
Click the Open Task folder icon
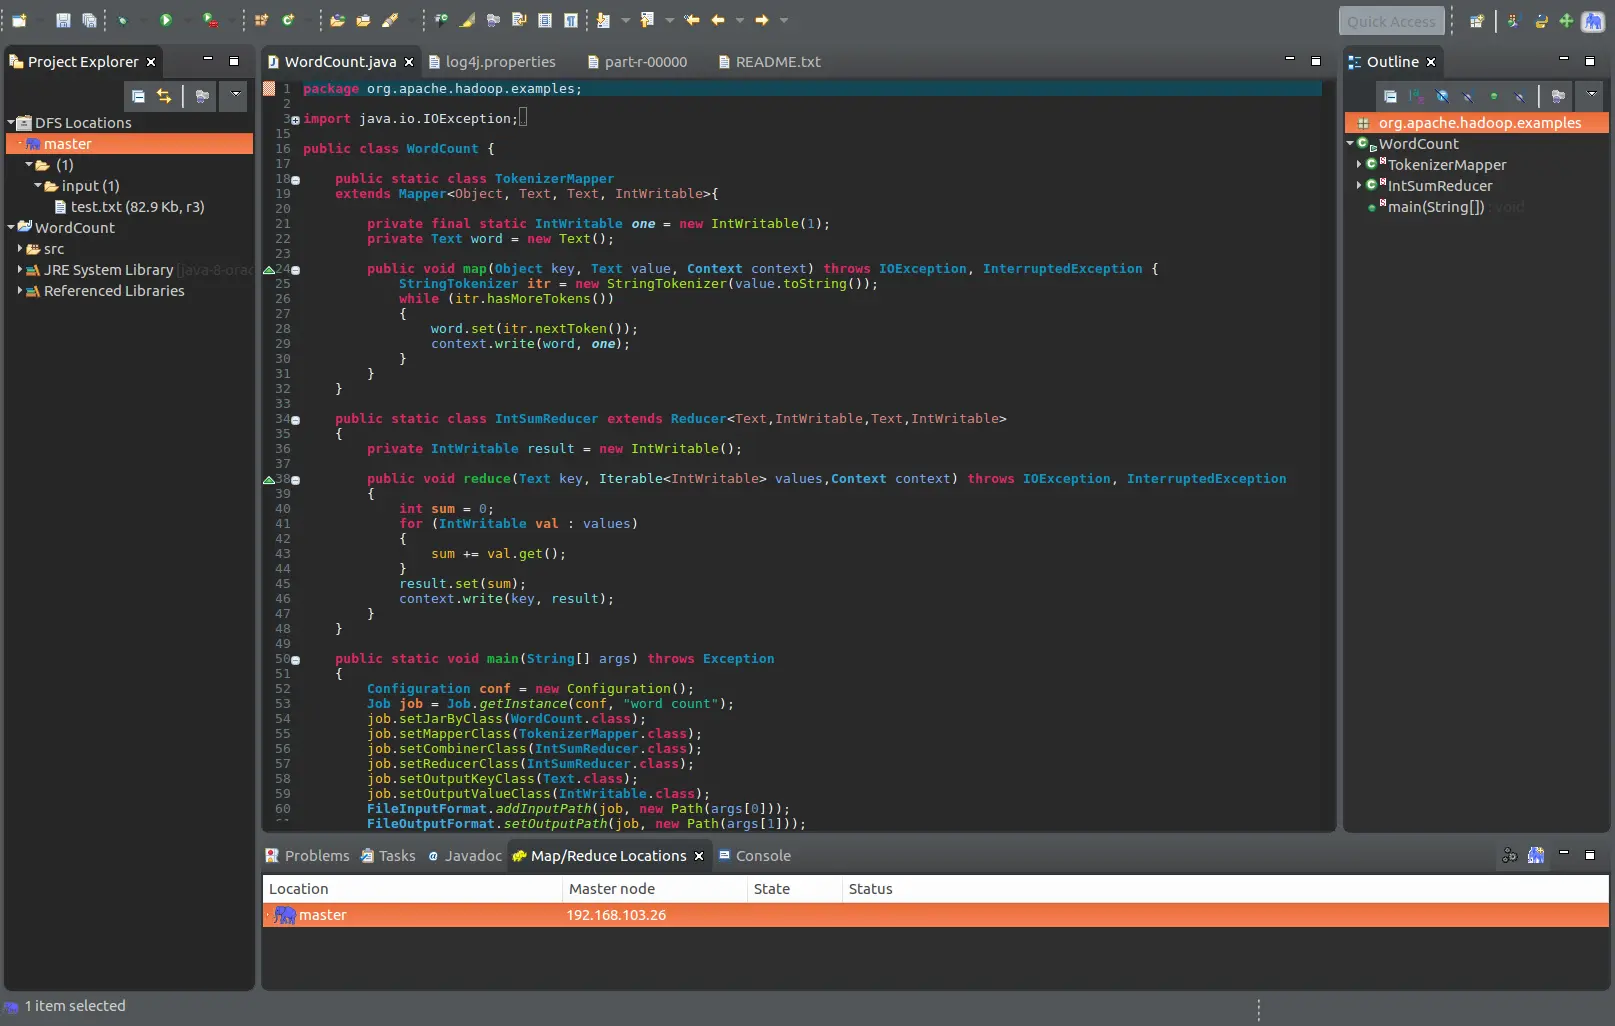363,20
